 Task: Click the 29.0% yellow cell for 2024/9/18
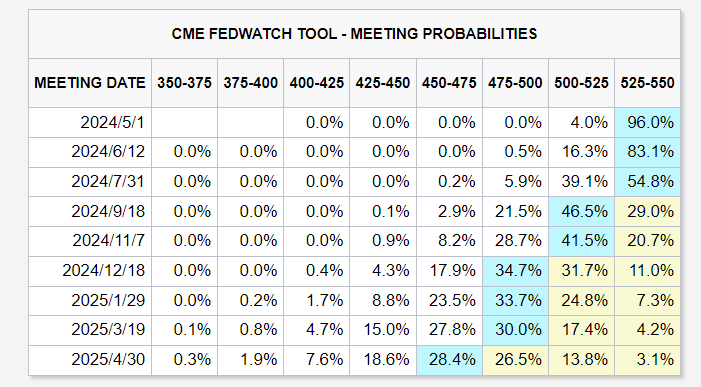click(x=647, y=211)
